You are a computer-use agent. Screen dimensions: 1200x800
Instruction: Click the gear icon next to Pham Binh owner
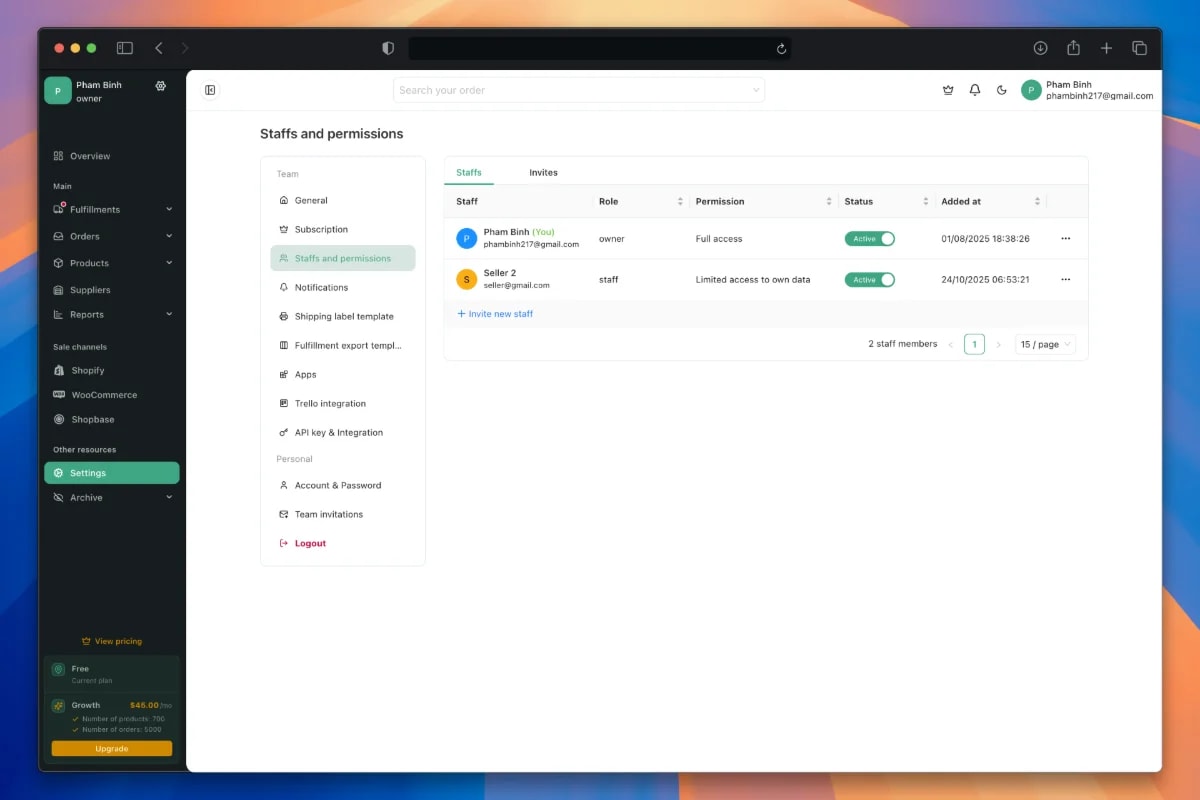pyautogui.click(x=160, y=86)
